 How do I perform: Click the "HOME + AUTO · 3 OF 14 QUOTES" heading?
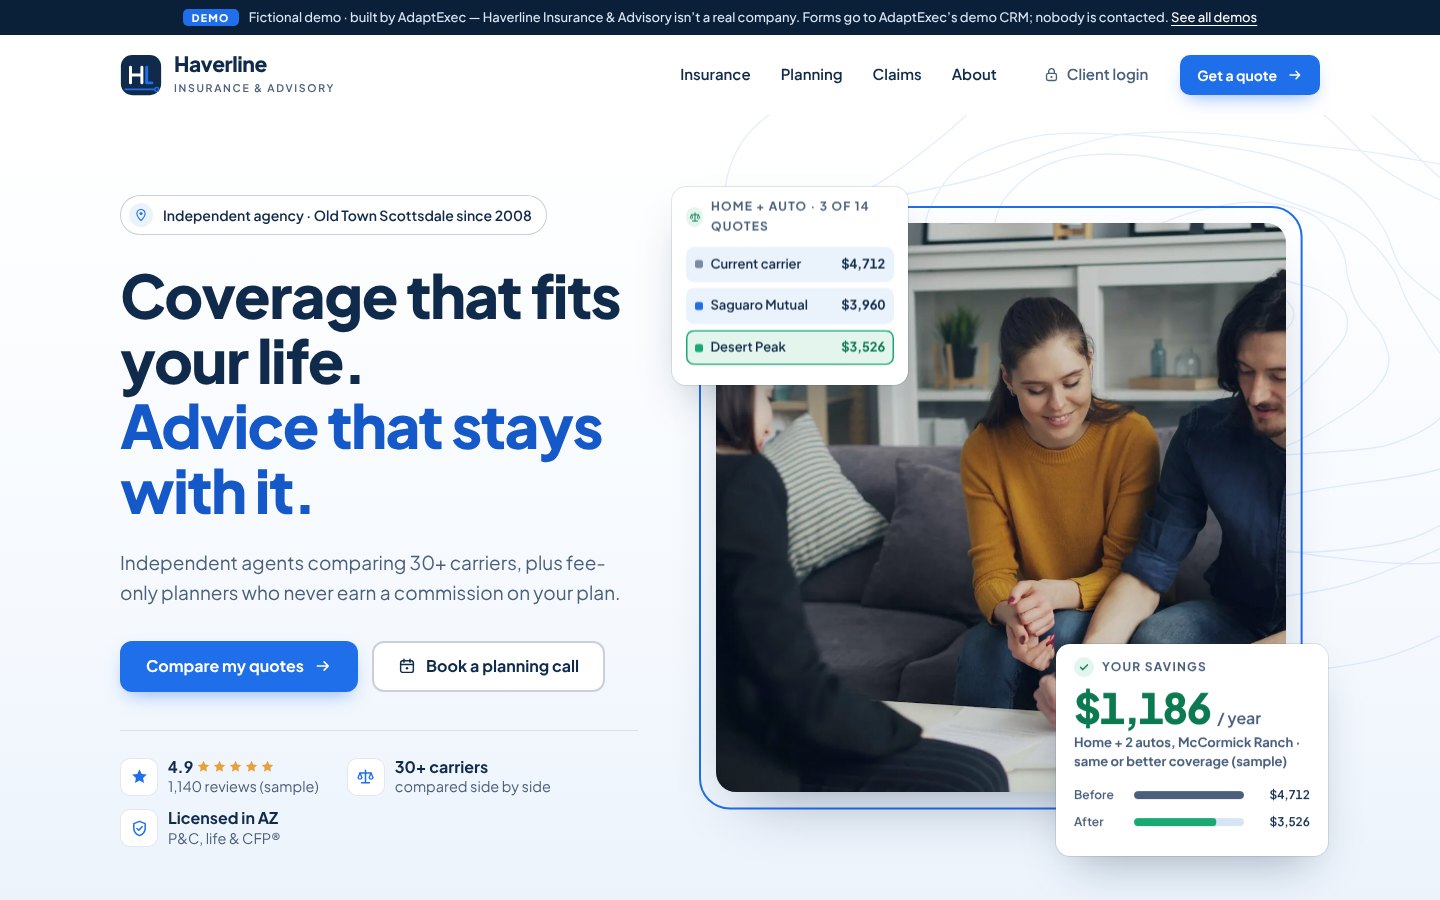[790, 216]
